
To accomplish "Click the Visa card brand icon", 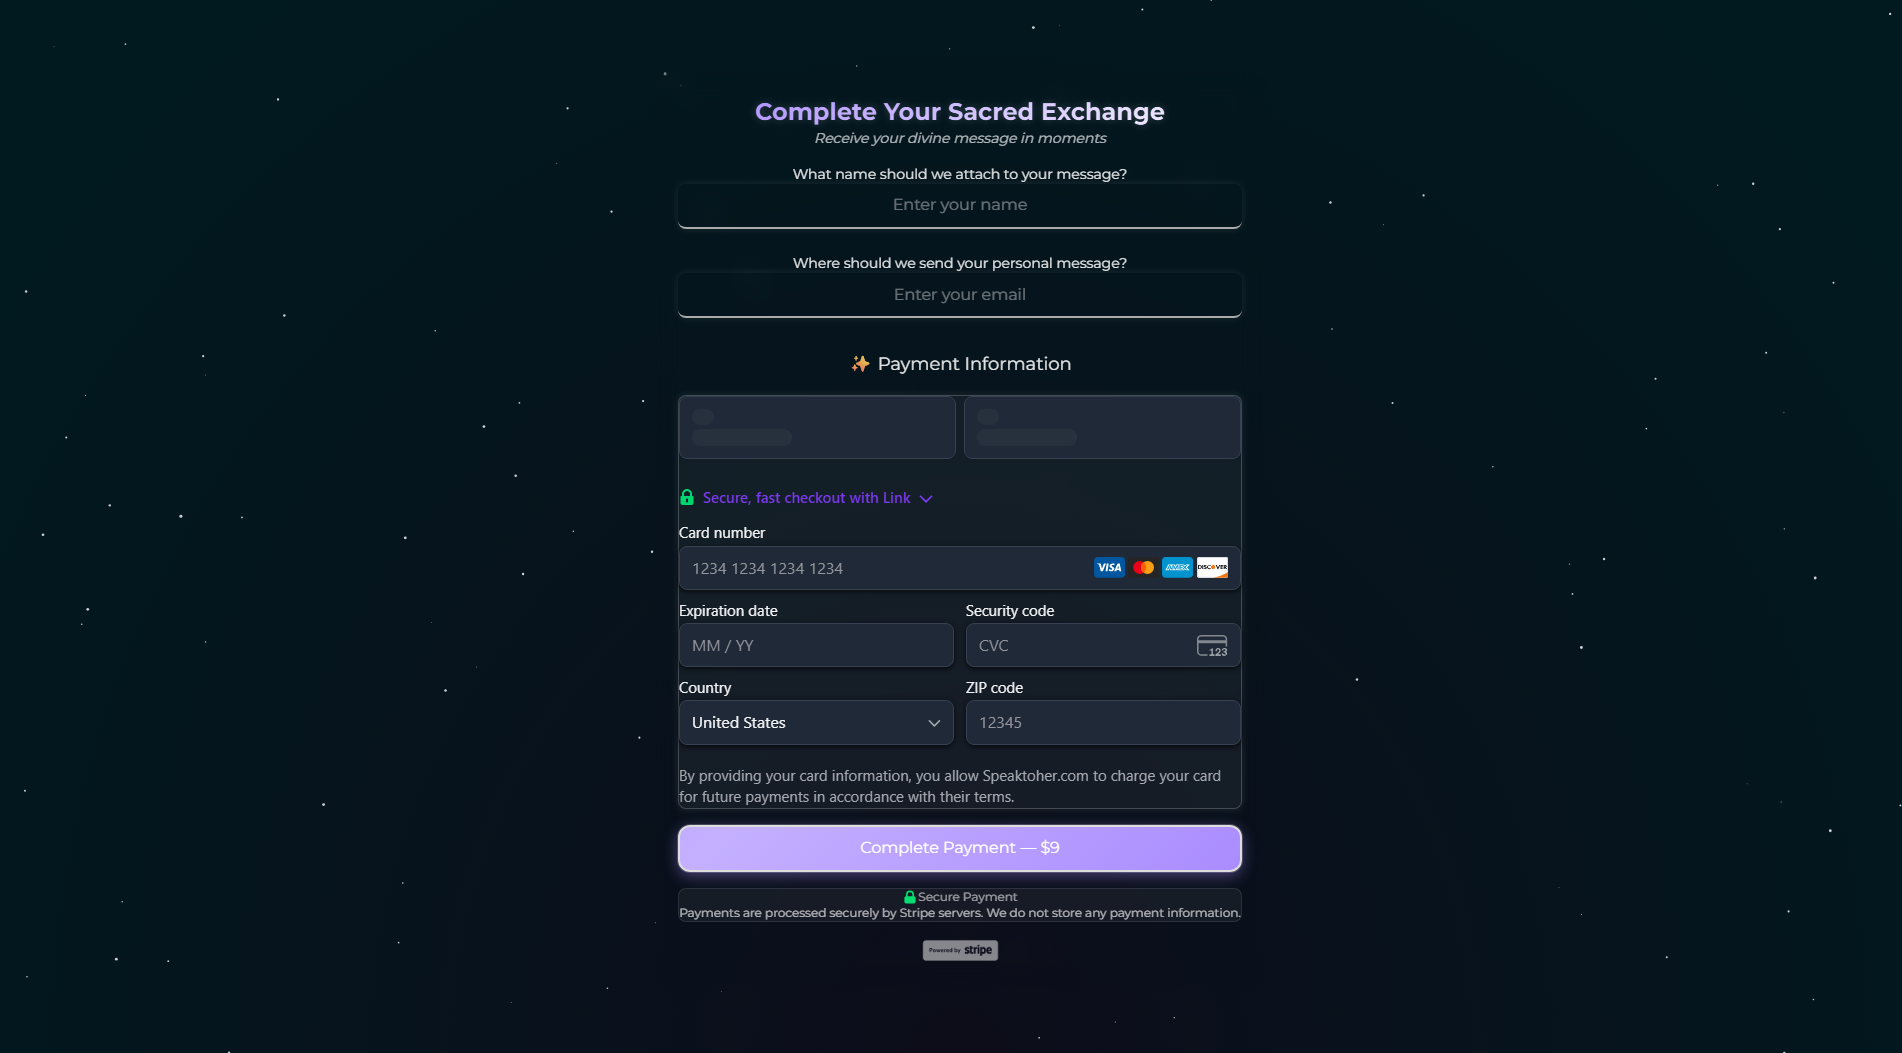I will point(1109,567).
